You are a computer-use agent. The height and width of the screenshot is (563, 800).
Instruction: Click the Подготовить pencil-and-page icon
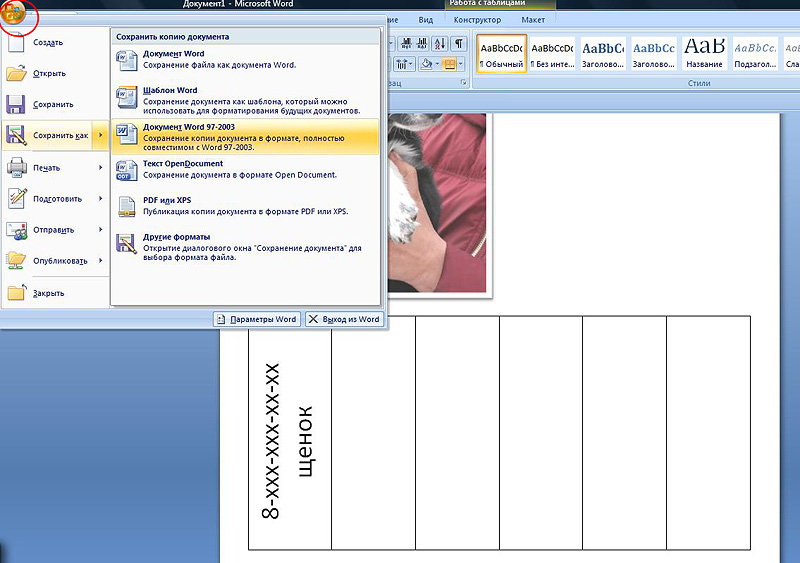17,199
